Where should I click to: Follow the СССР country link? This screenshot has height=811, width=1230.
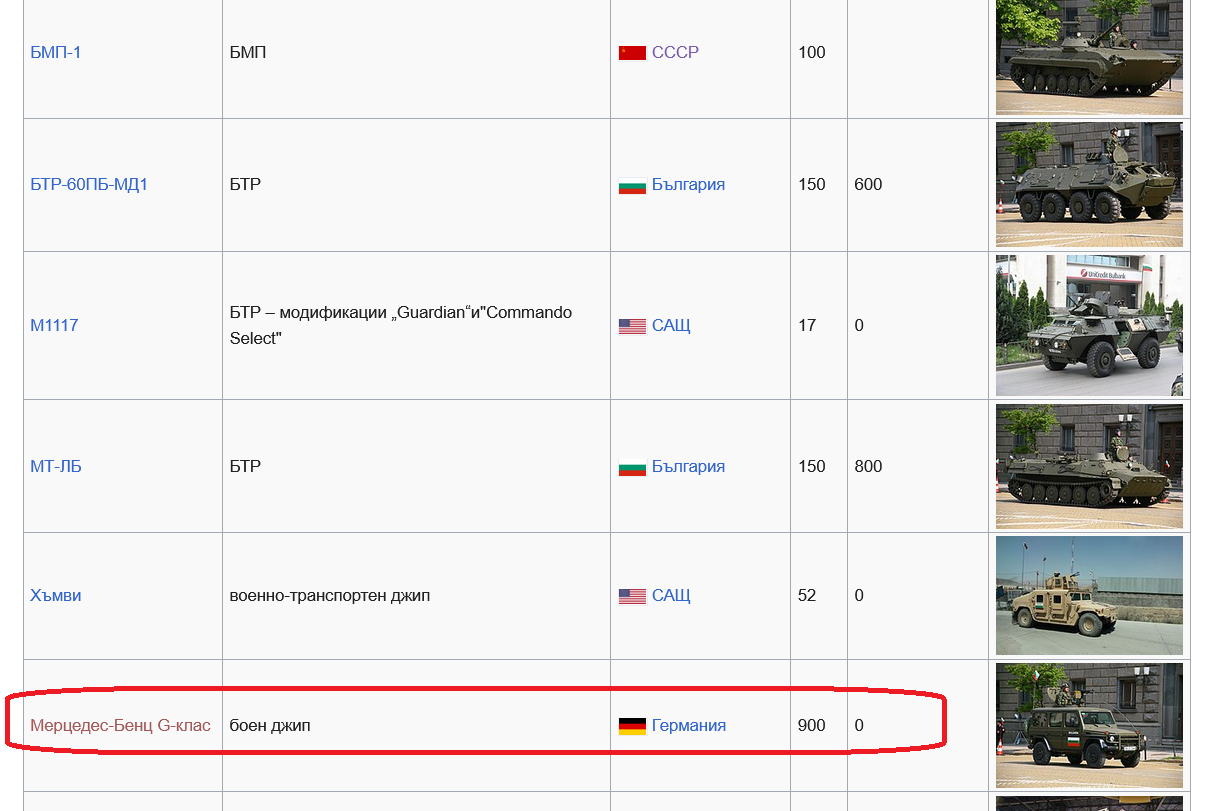point(675,52)
